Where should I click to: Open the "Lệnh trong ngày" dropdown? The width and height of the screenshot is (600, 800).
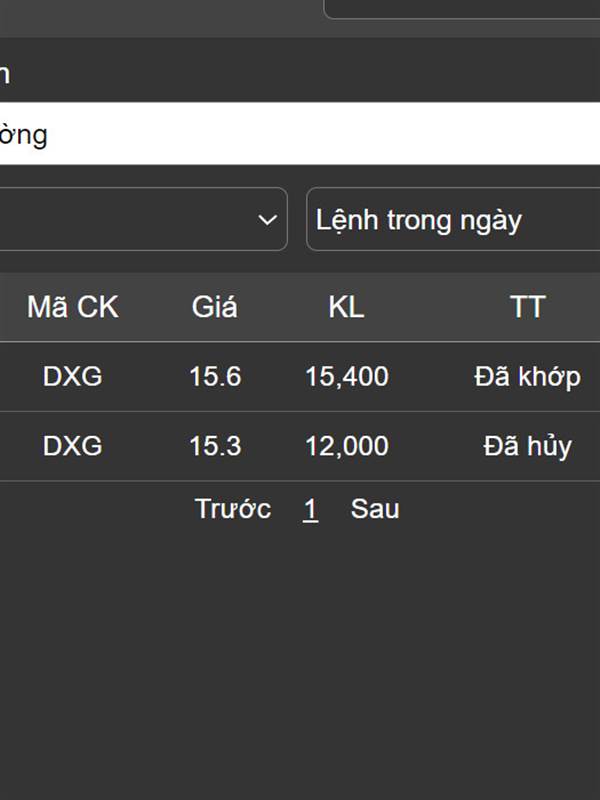(452, 220)
